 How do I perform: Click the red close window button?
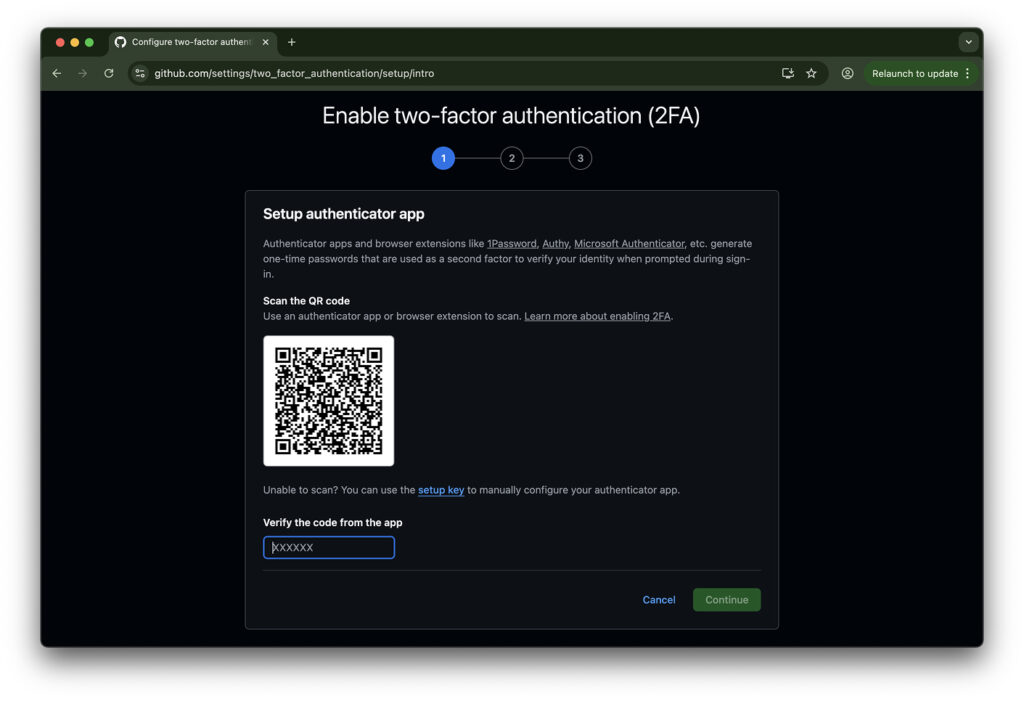(60, 42)
